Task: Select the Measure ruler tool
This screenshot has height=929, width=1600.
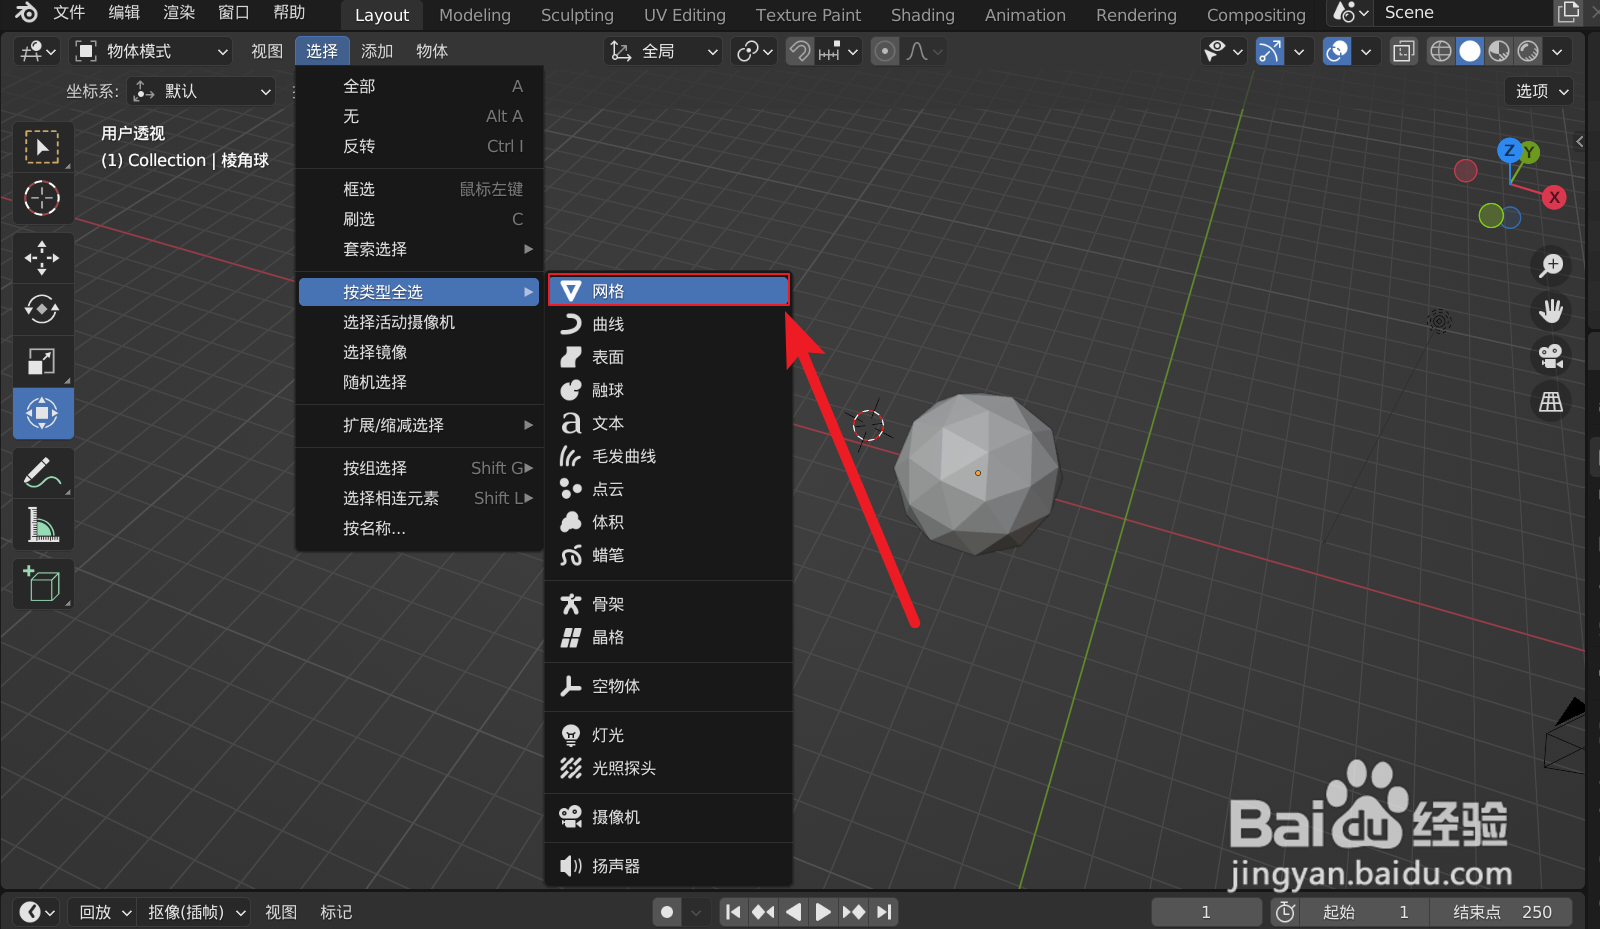Action: 42,524
